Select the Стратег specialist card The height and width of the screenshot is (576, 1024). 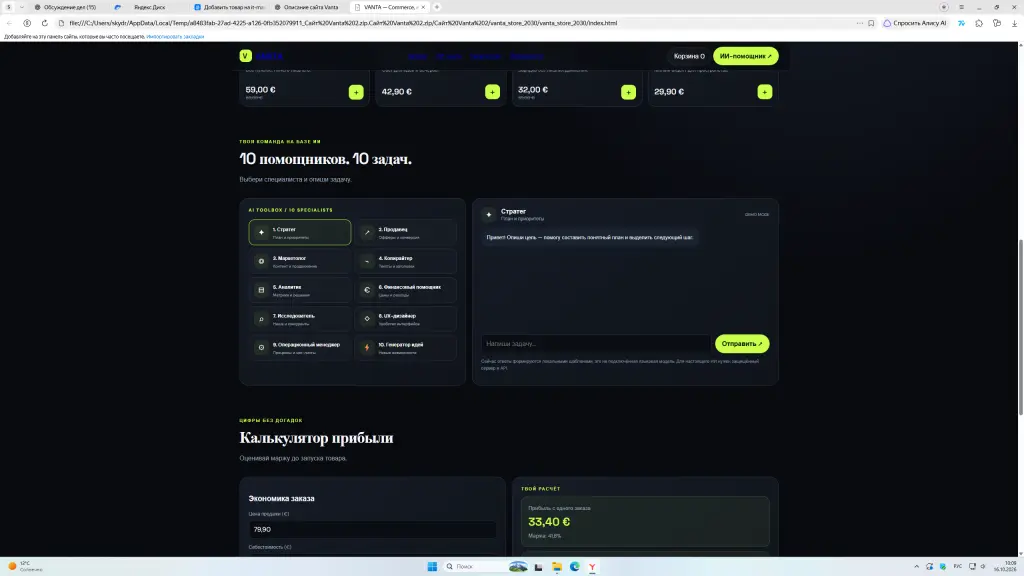coord(300,232)
